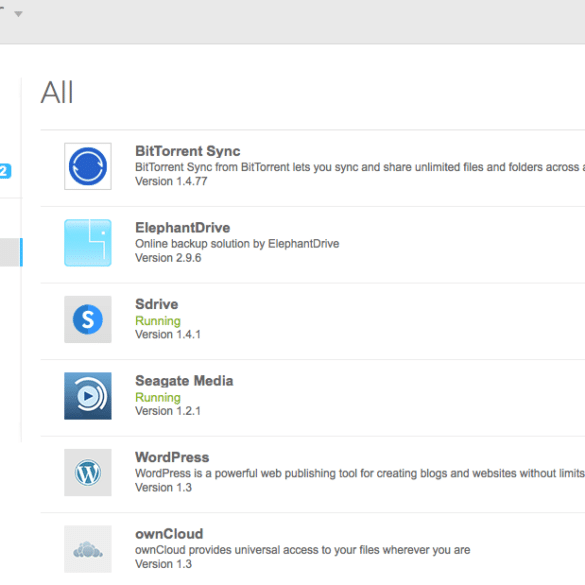Open the WordPress title
This screenshot has height=585, width=585.
click(172, 457)
